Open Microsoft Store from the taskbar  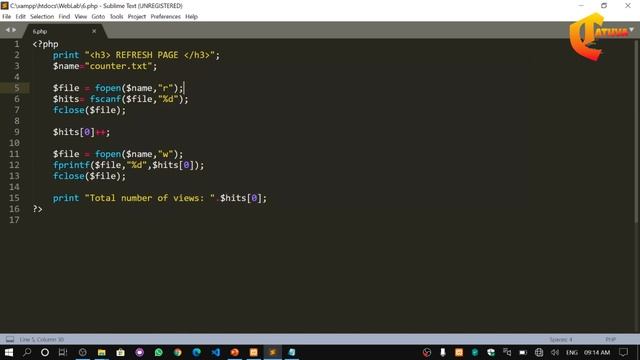[x=120, y=352]
